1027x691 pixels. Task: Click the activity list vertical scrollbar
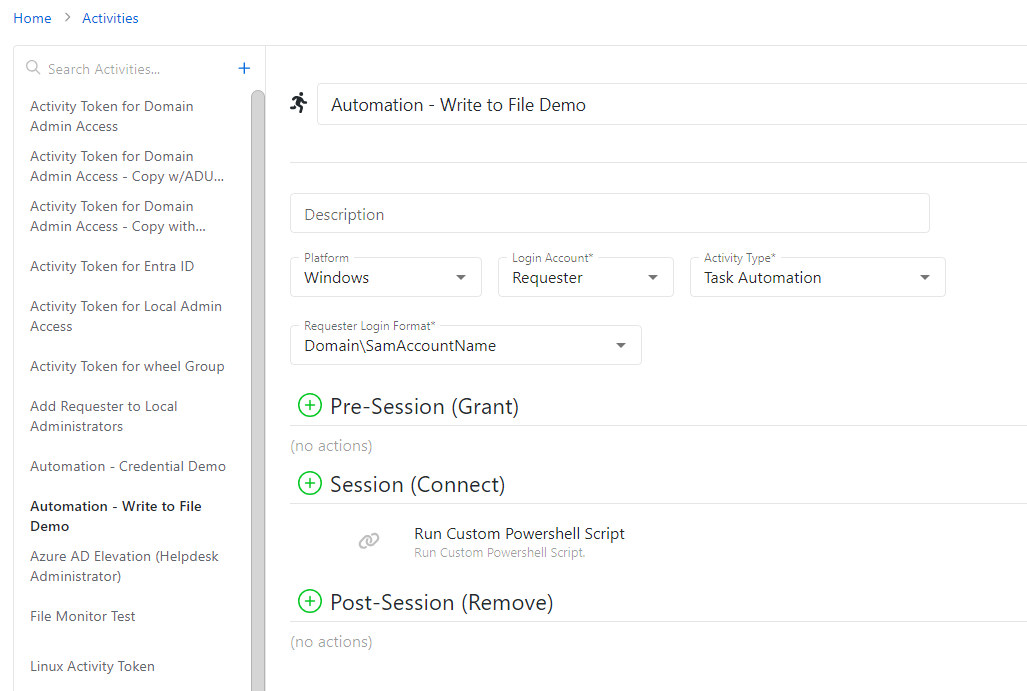click(x=258, y=300)
